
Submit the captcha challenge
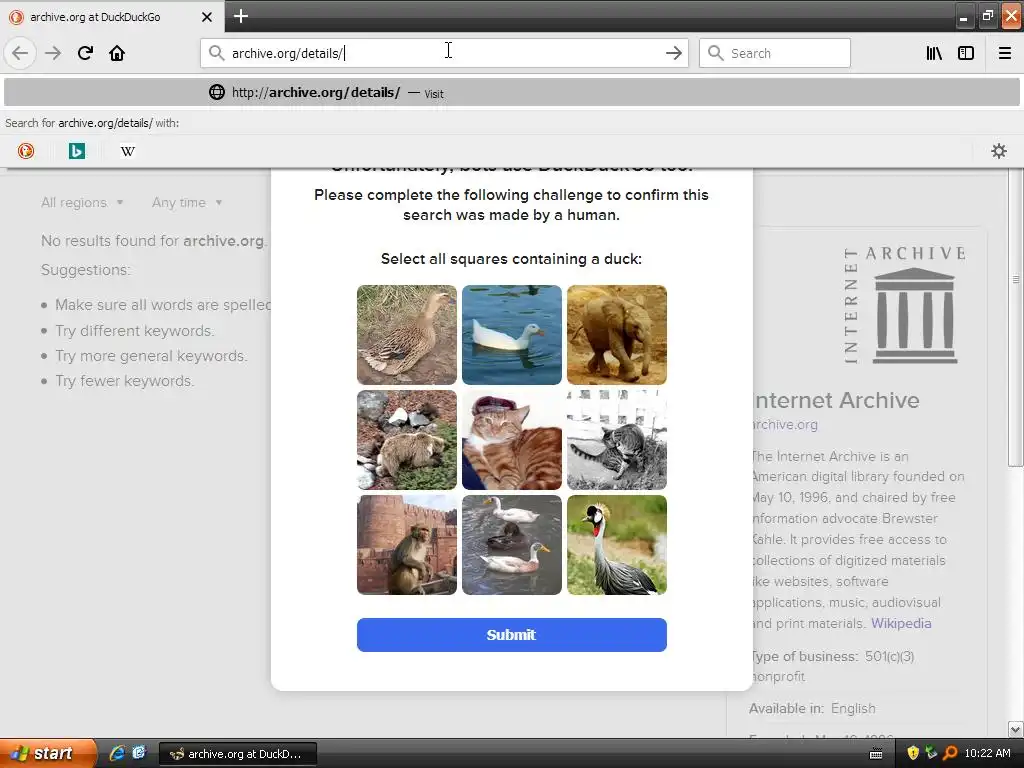(x=512, y=635)
